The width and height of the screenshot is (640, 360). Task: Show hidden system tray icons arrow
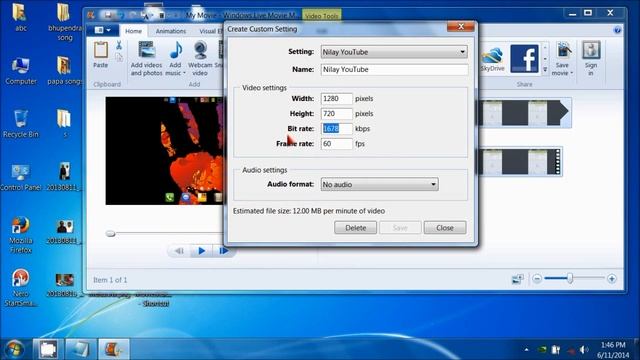click(527, 350)
